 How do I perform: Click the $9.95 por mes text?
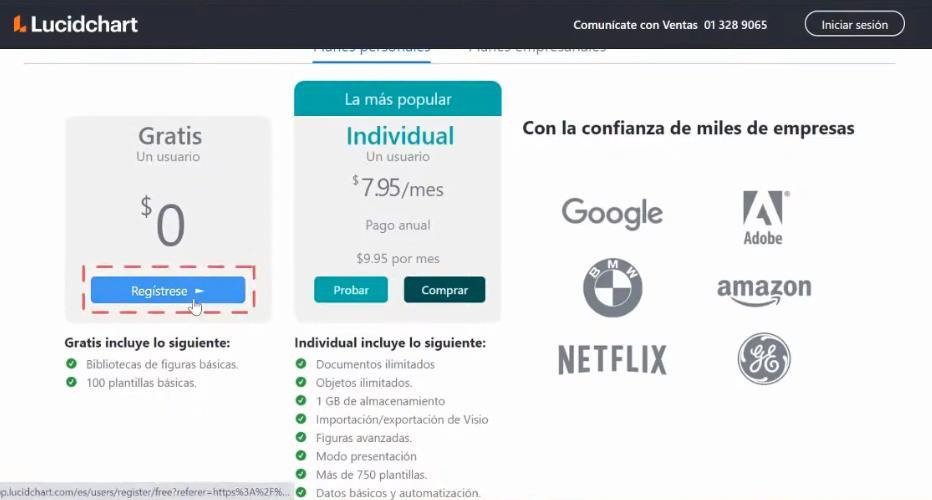pos(398,259)
